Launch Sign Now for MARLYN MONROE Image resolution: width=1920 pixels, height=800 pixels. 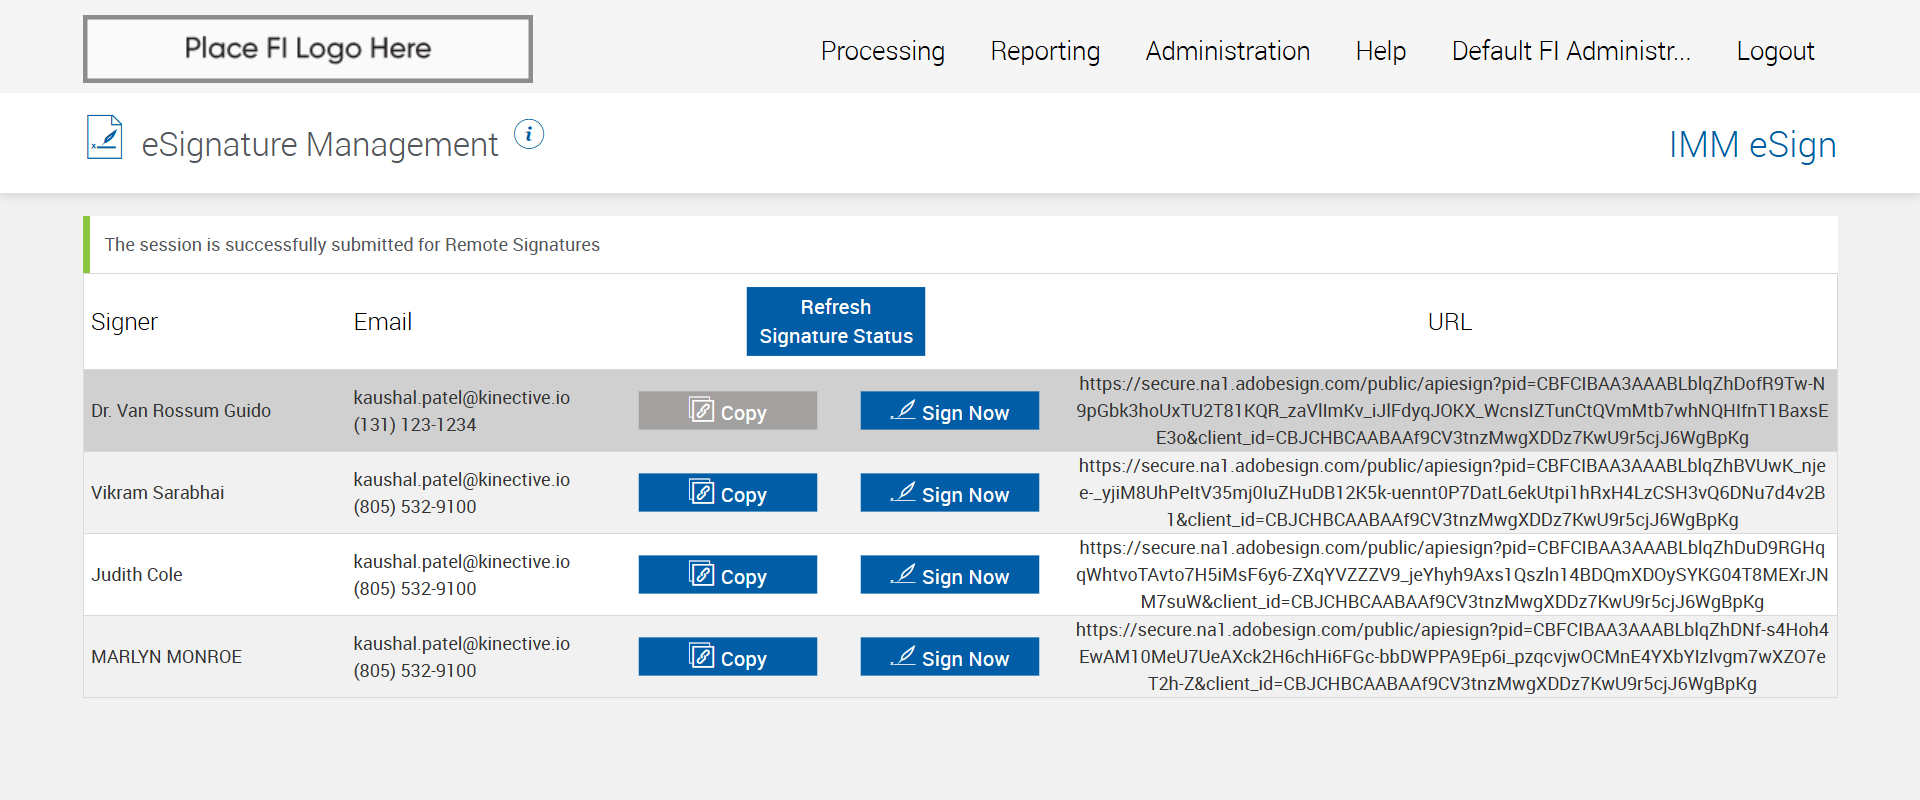tap(949, 657)
